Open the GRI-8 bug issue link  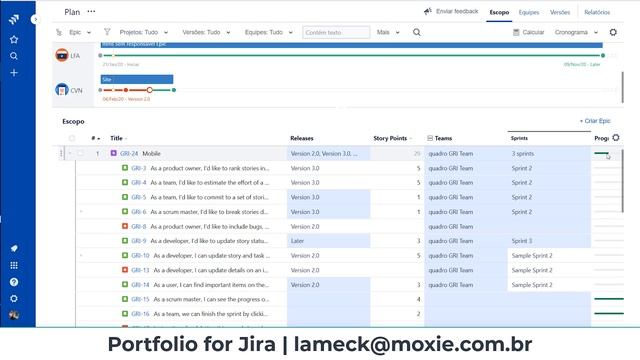click(139, 227)
